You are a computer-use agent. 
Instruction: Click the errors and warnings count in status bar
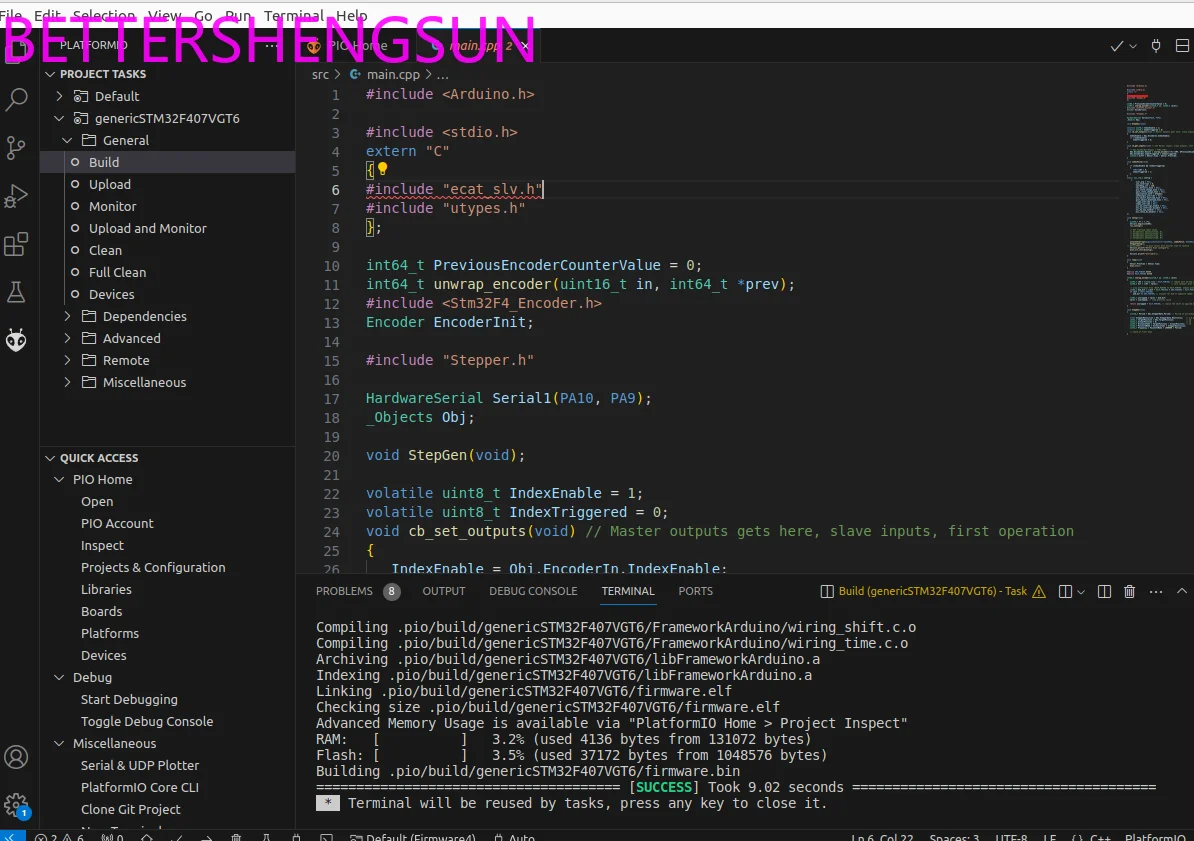59,837
